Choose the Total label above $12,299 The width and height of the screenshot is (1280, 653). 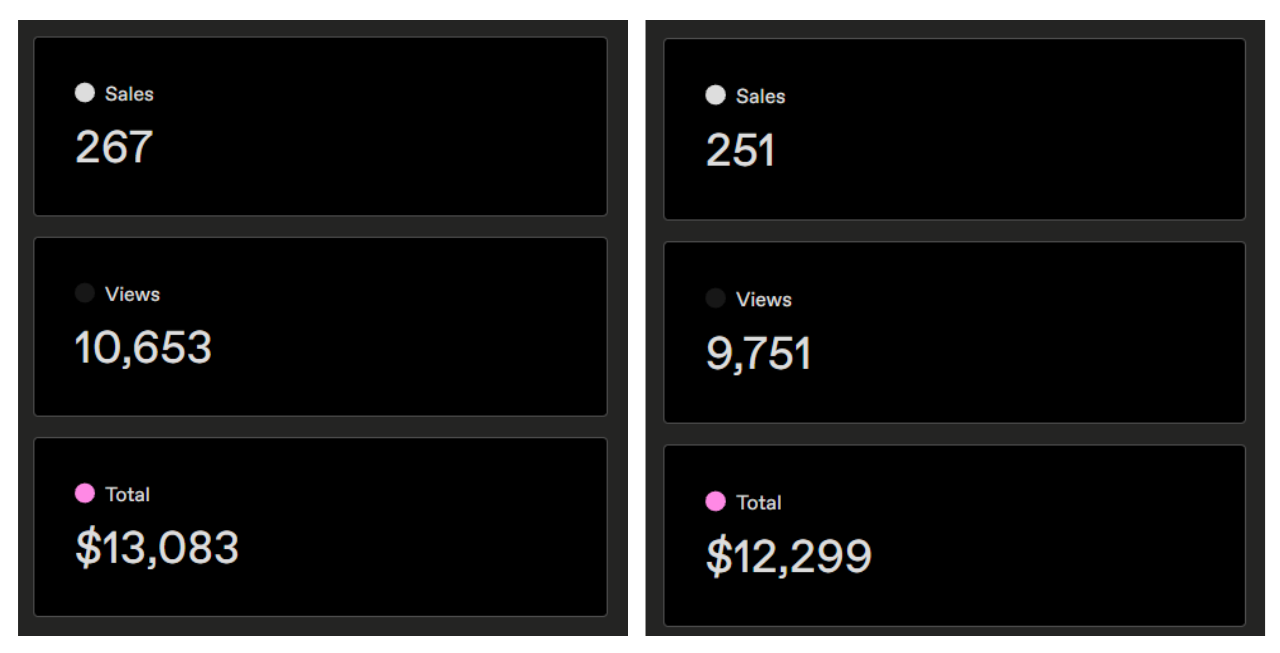tap(758, 502)
